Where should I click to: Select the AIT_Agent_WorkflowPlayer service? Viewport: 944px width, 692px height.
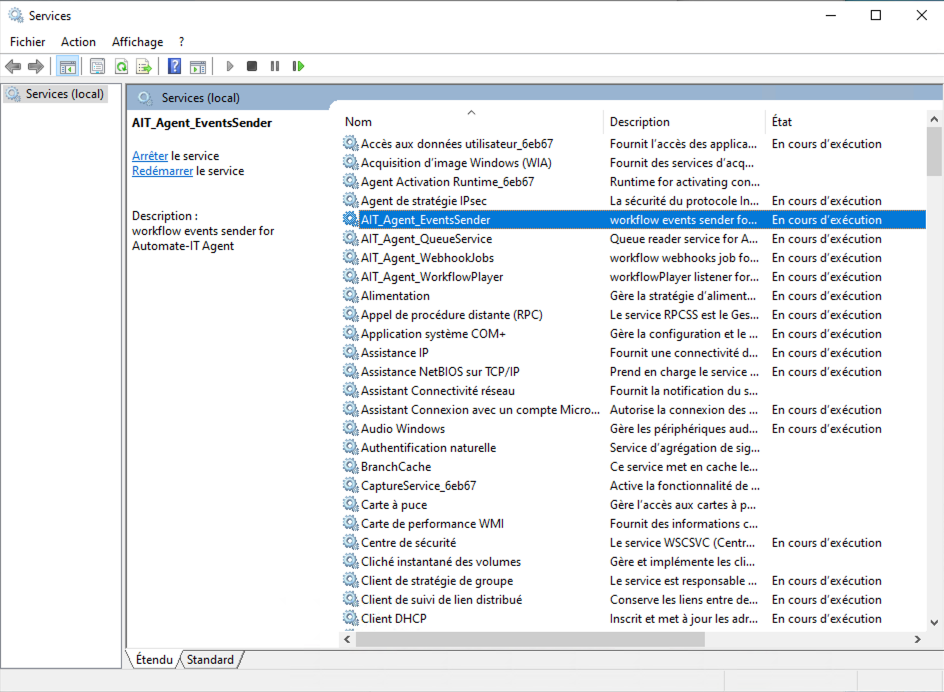coord(432,277)
